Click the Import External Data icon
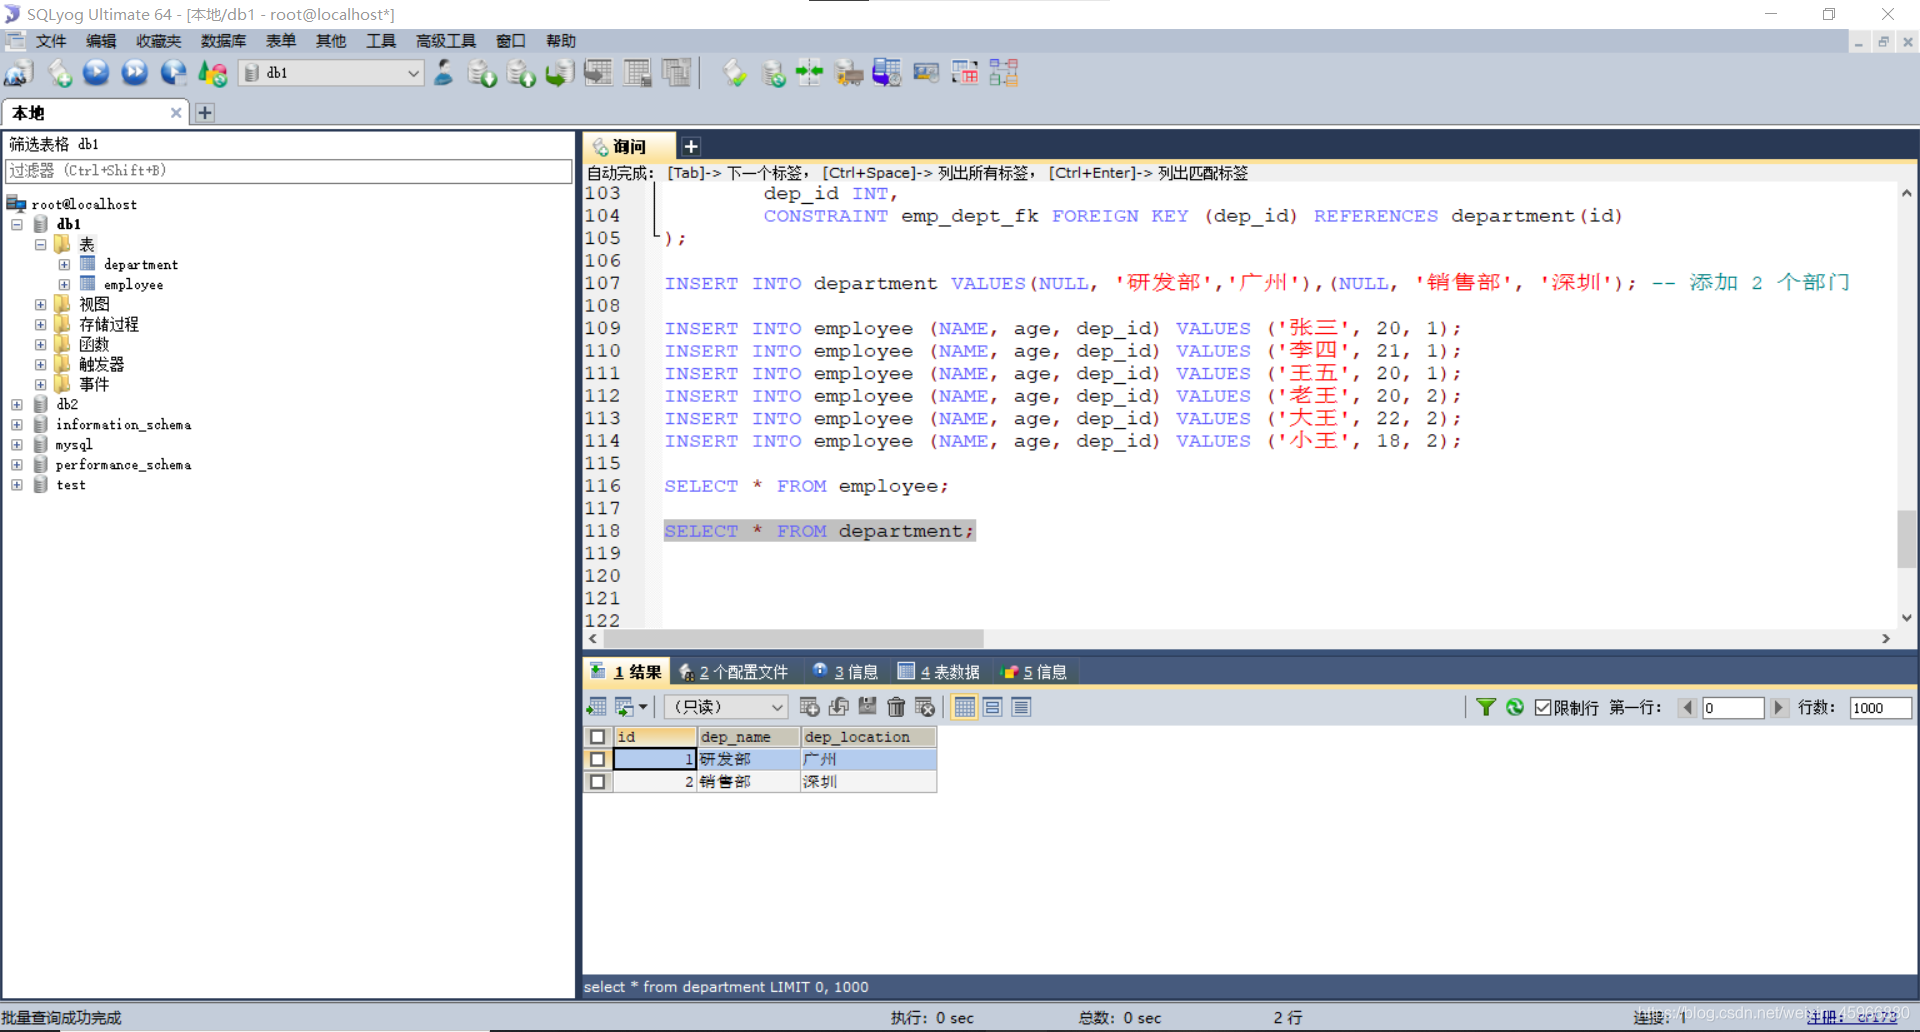This screenshot has width=1920, height=1032. (x=482, y=73)
